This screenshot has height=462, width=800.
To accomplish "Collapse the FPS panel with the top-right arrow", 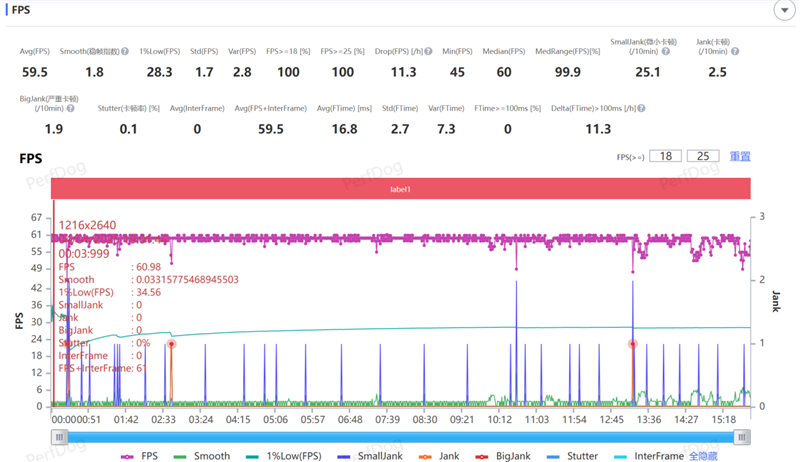I will 784,9.
